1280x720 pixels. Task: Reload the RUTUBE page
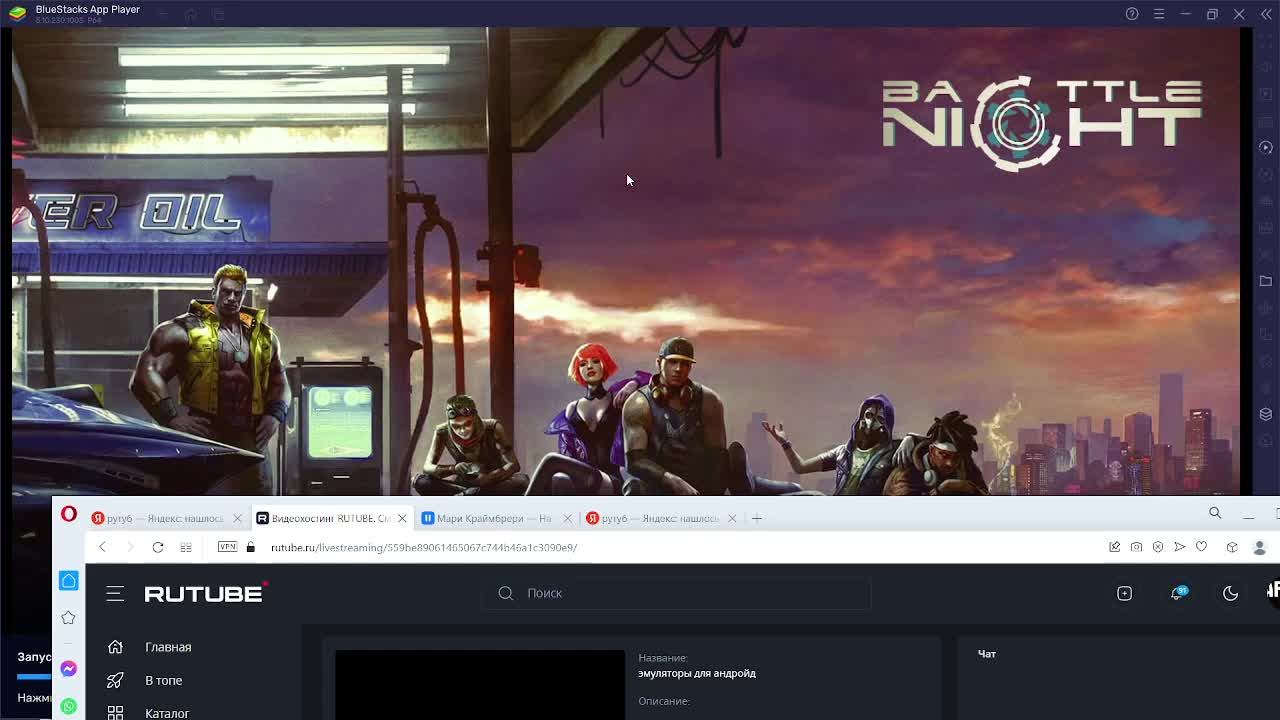click(158, 547)
